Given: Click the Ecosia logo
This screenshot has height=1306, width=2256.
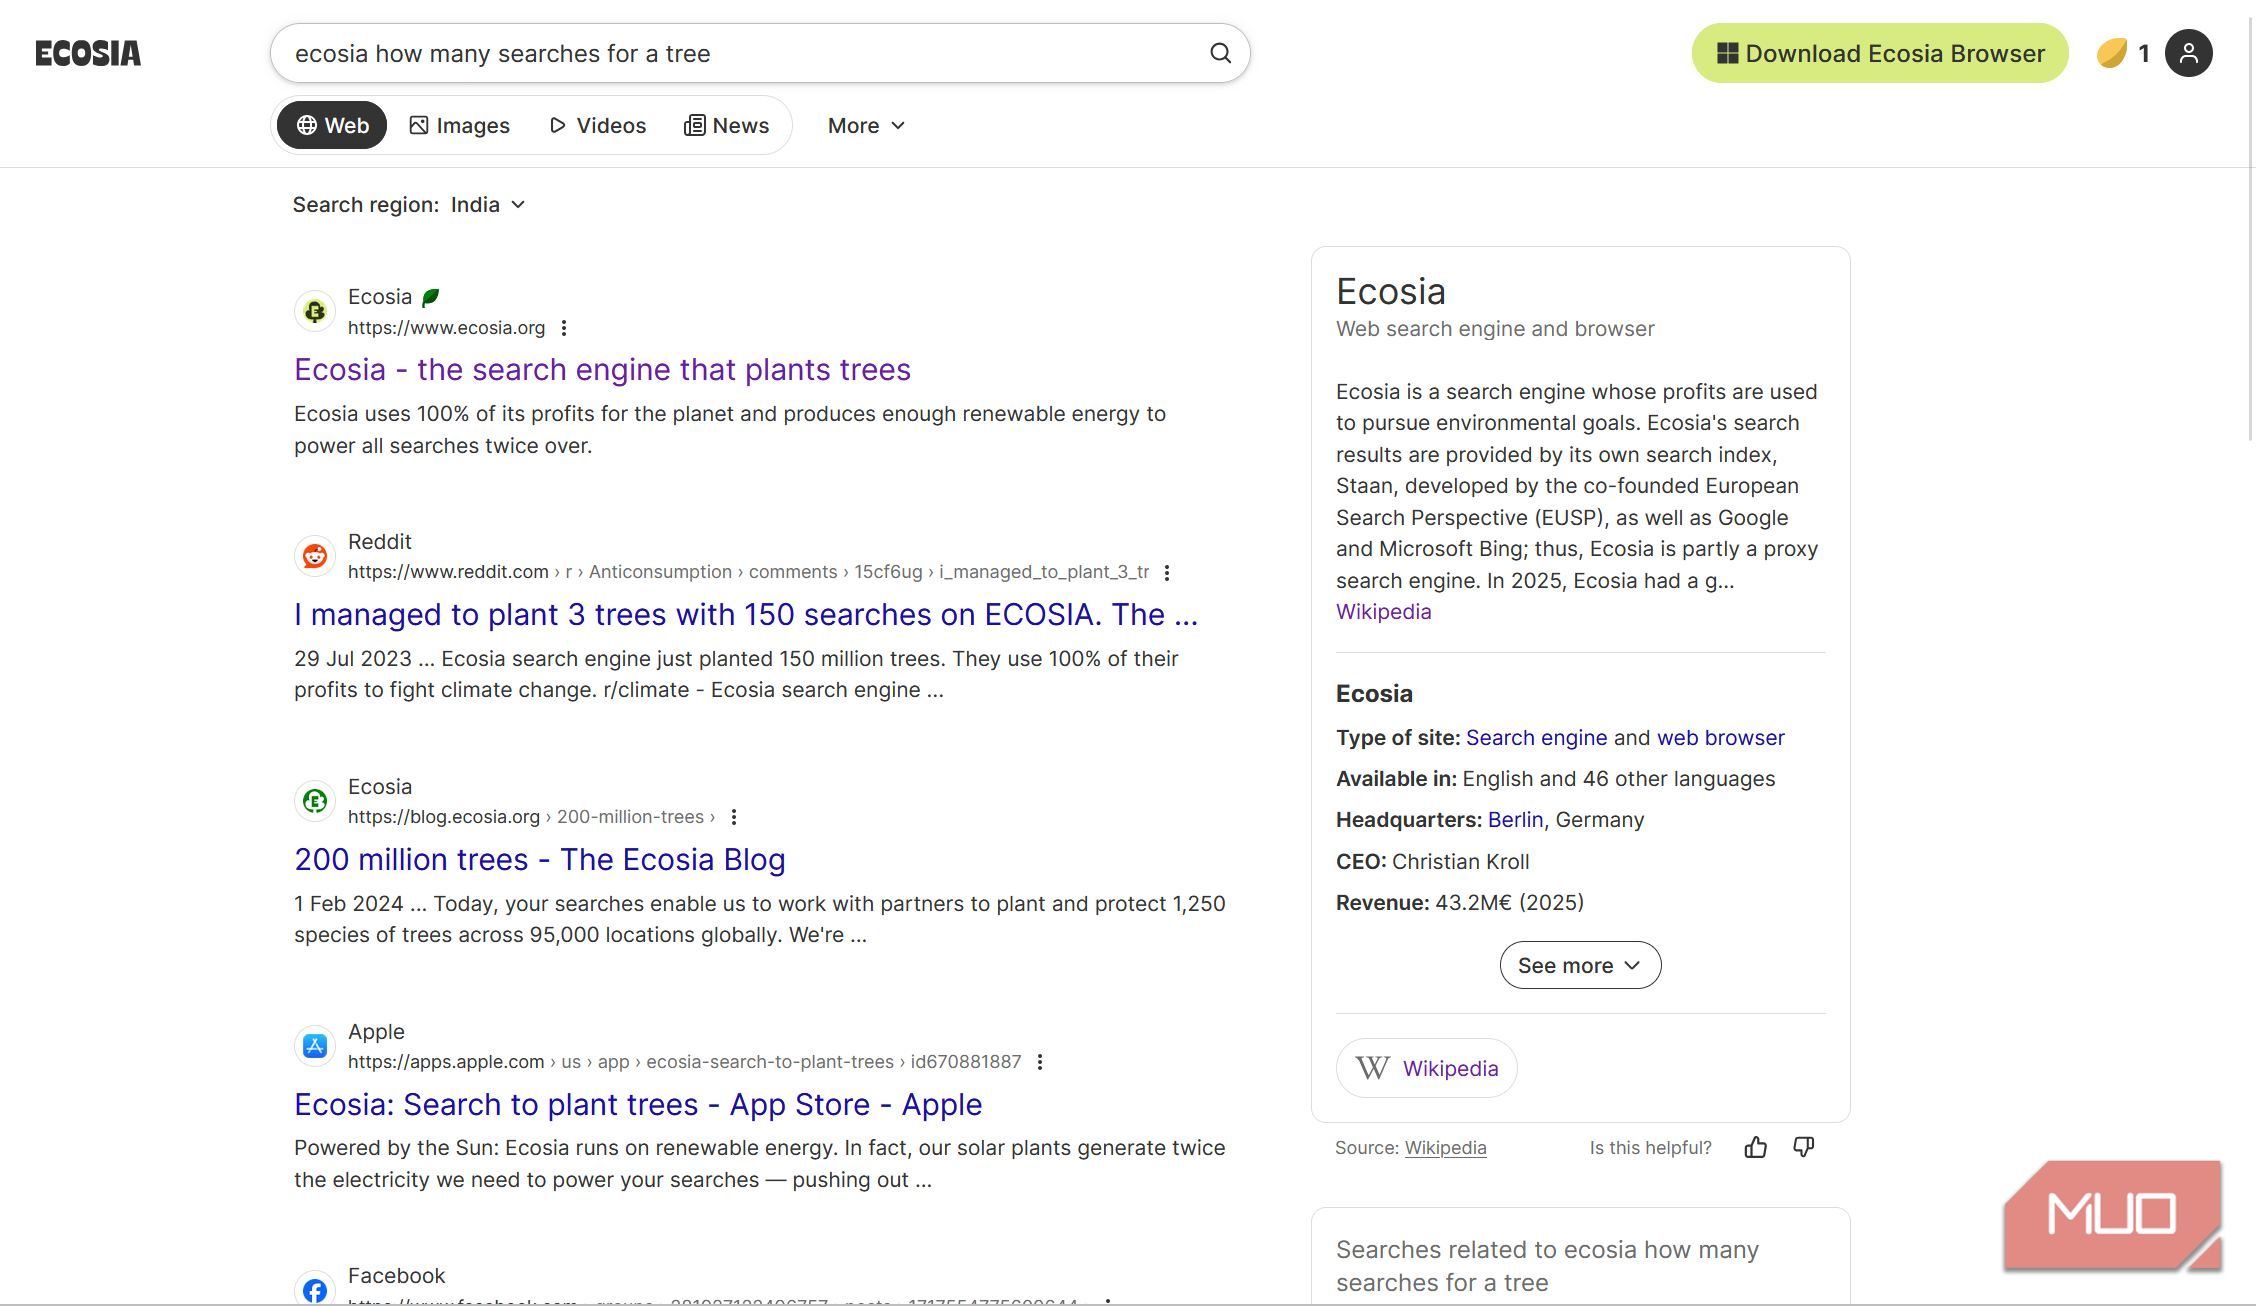Looking at the screenshot, I should [88, 53].
